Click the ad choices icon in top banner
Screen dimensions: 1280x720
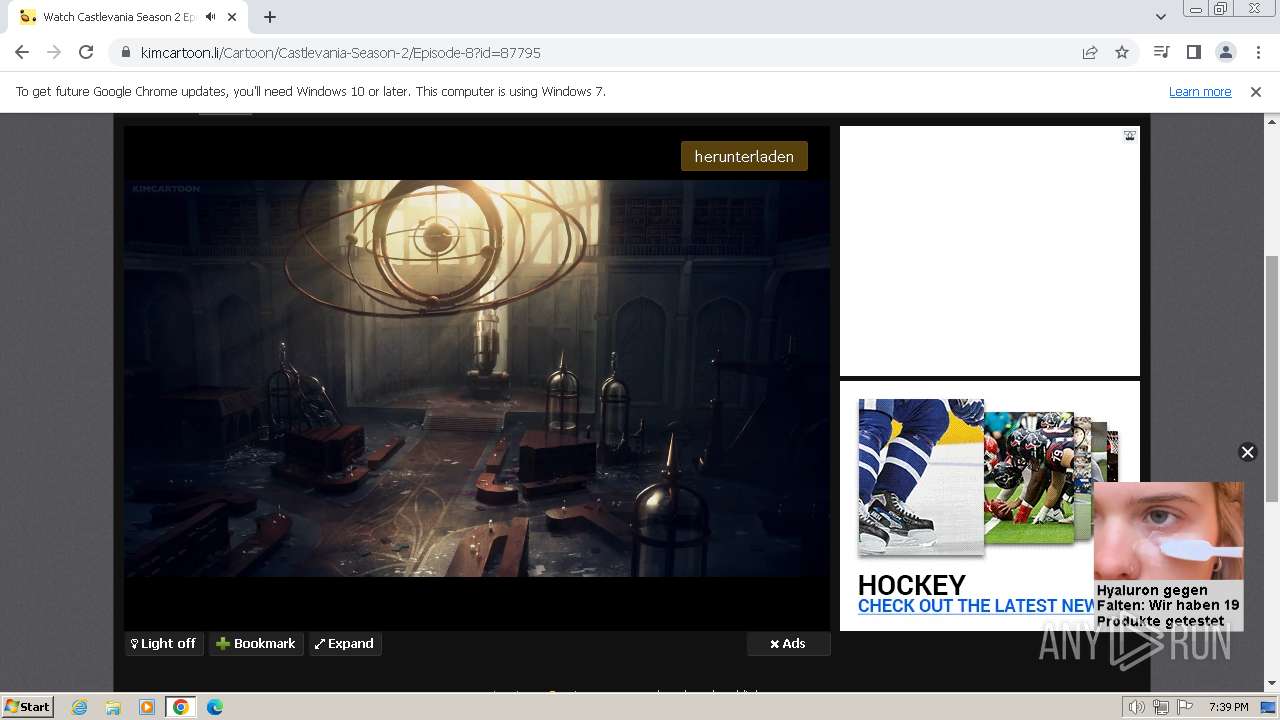[x=1129, y=136]
